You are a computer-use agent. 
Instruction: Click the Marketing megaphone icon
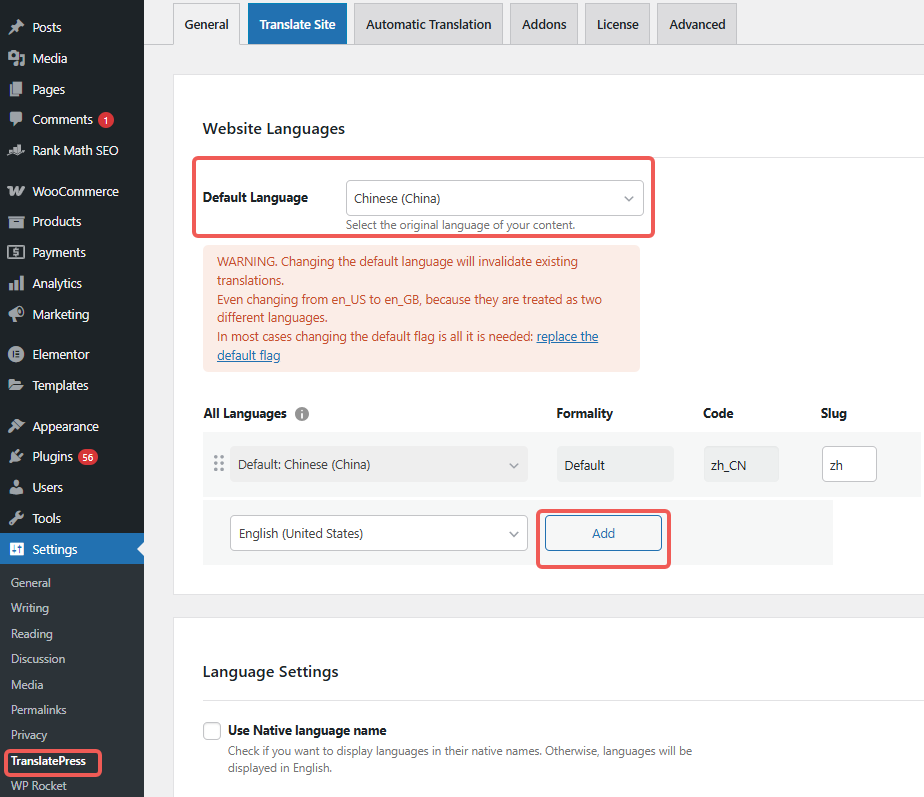coord(16,314)
